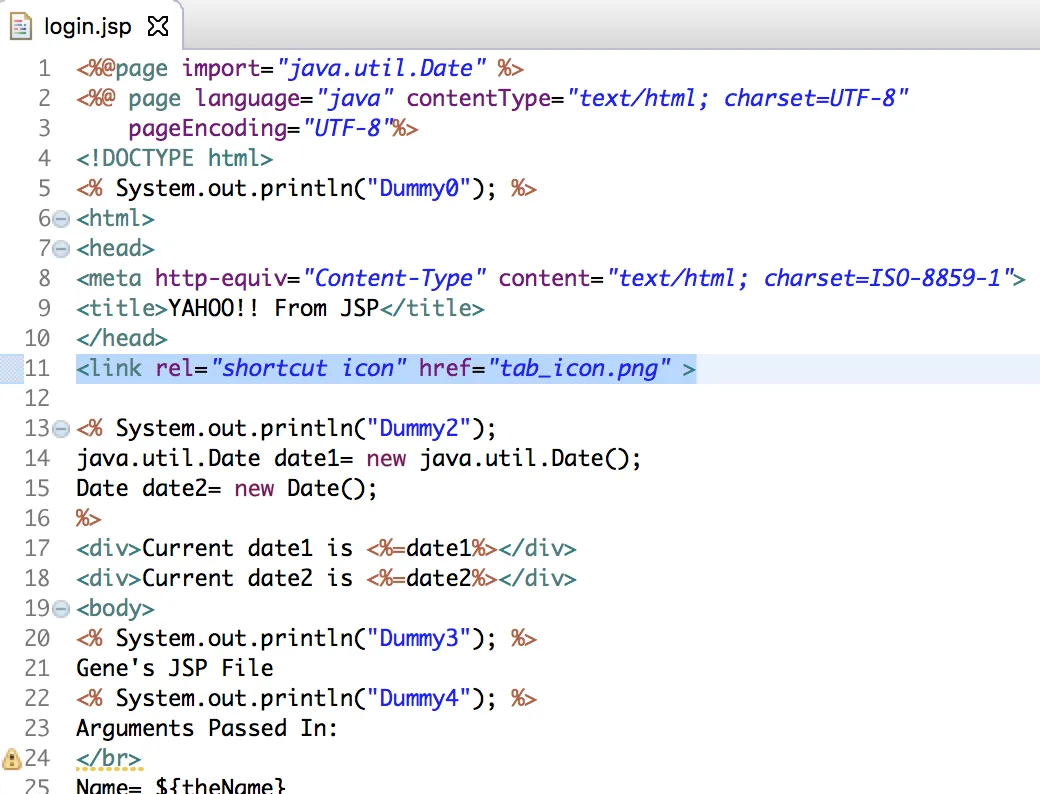Click the Gene's JSP File text
The height and width of the screenshot is (794, 1040).
point(174,668)
